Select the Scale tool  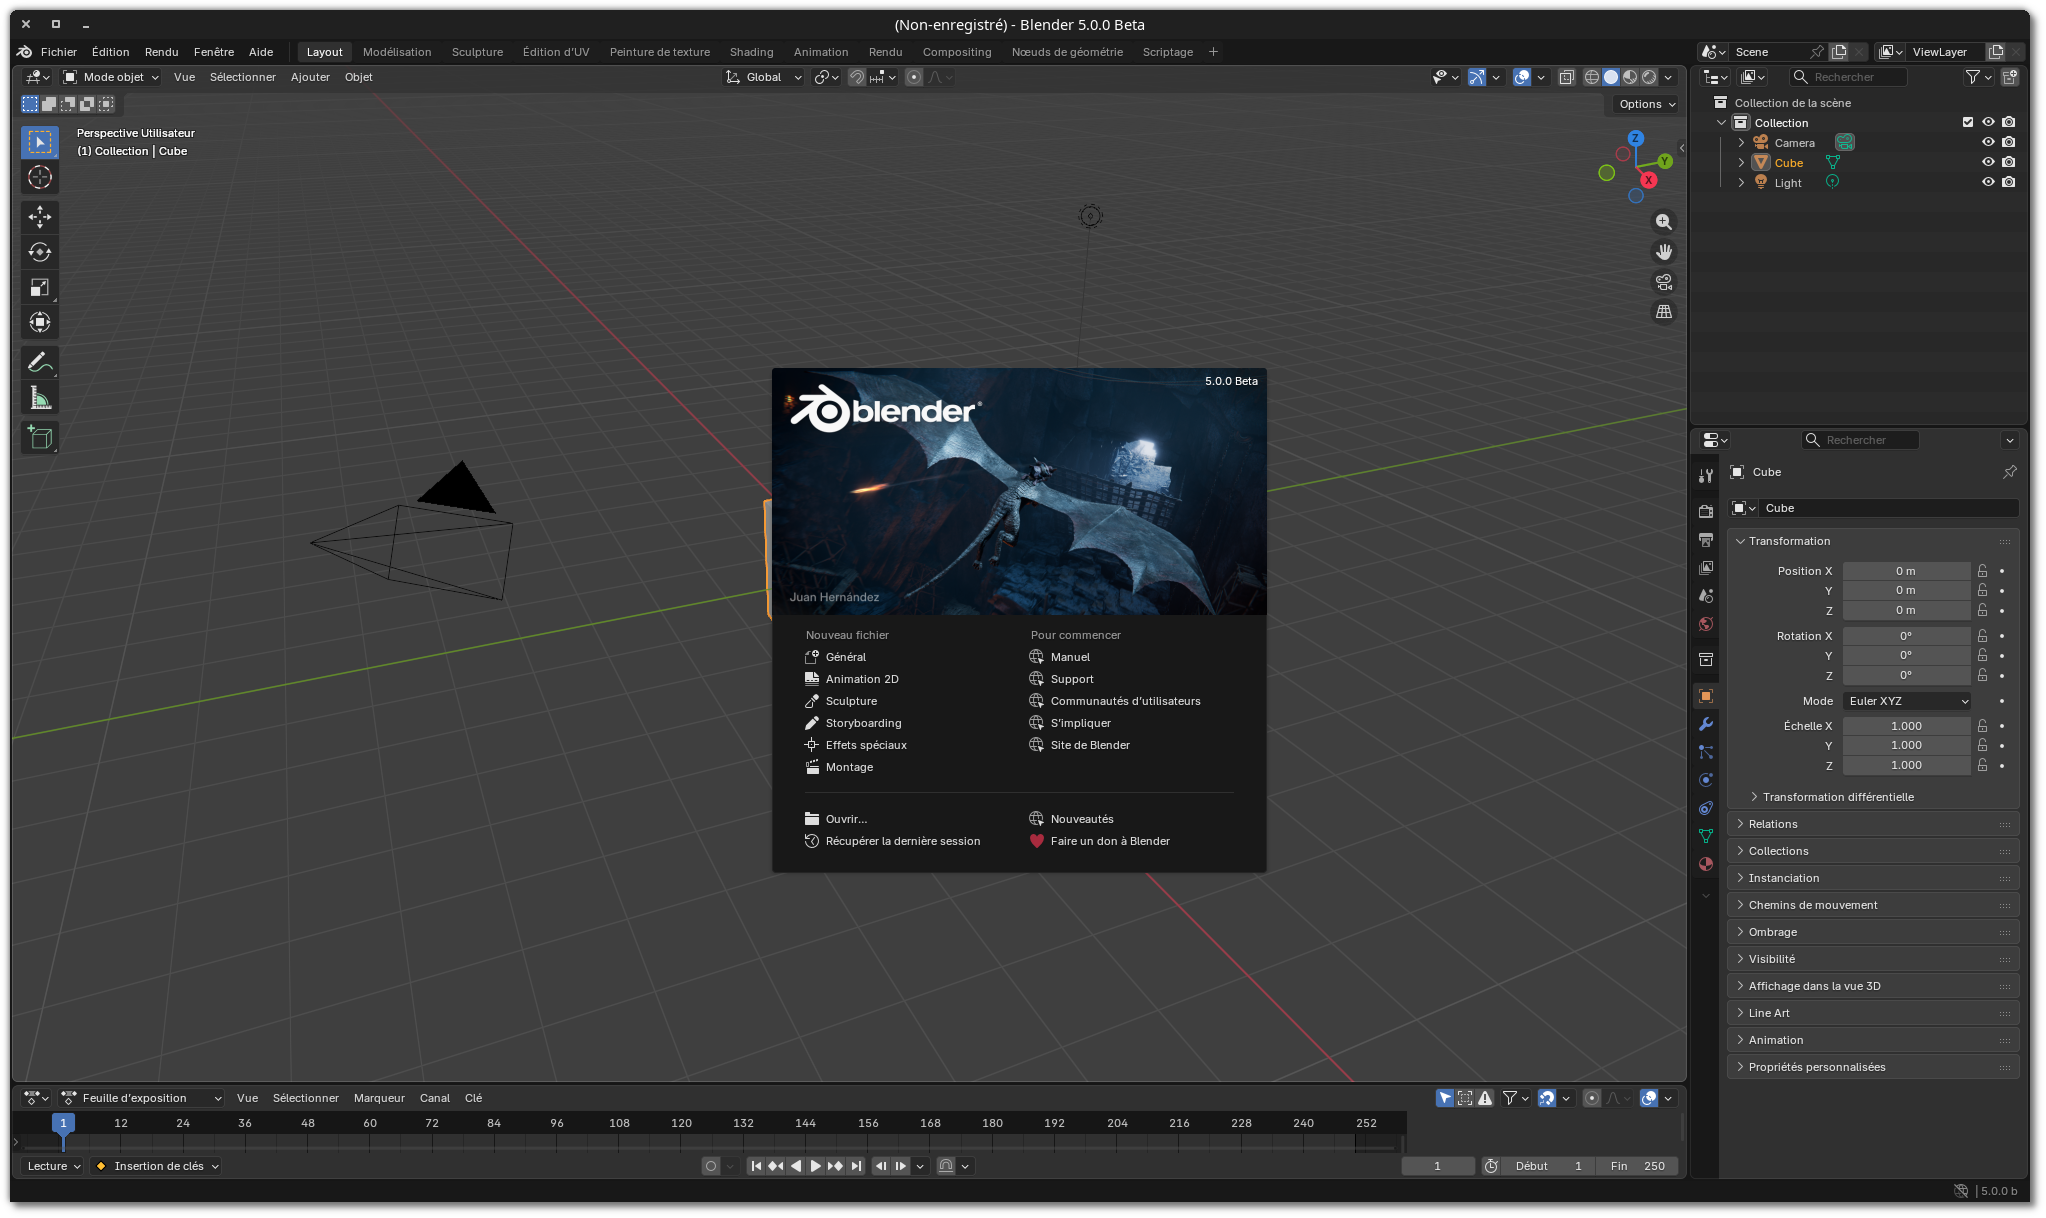[x=40, y=288]
